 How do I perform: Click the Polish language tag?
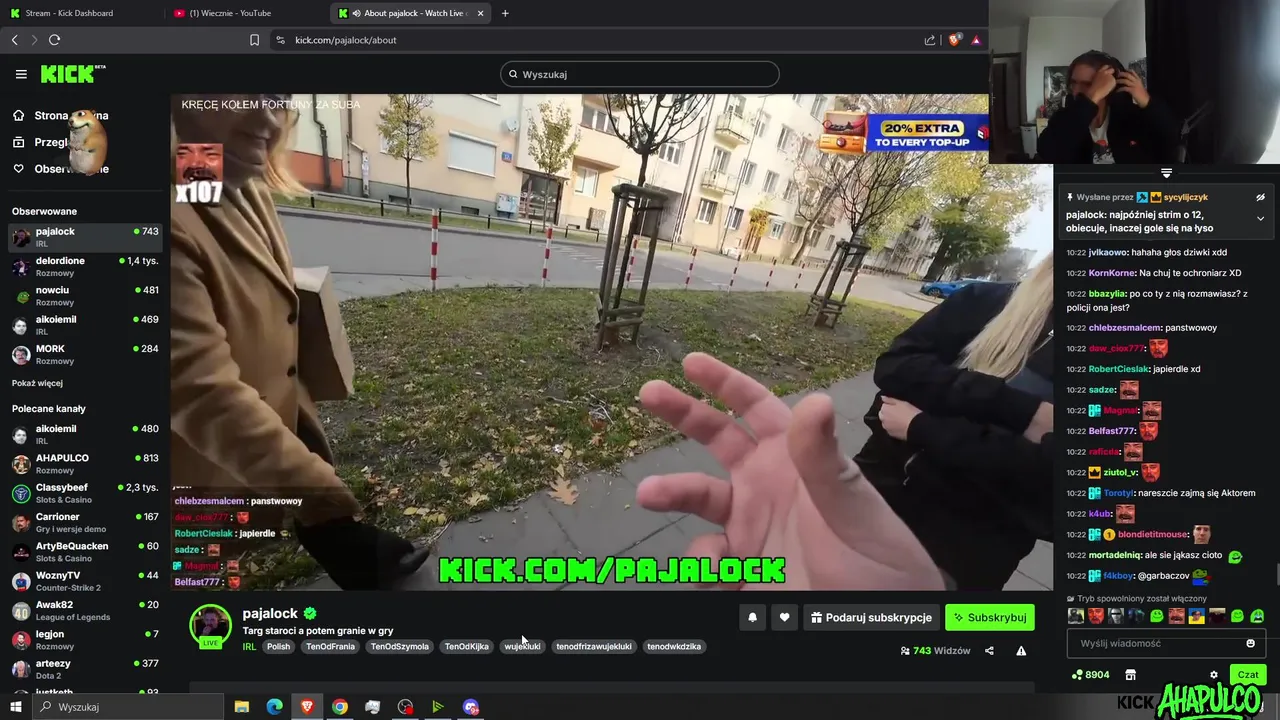[x=278, y=647]
